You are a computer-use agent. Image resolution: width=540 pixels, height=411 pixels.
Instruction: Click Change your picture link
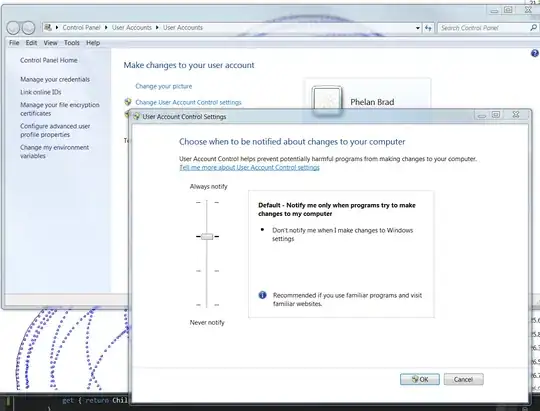coord(164,86)
